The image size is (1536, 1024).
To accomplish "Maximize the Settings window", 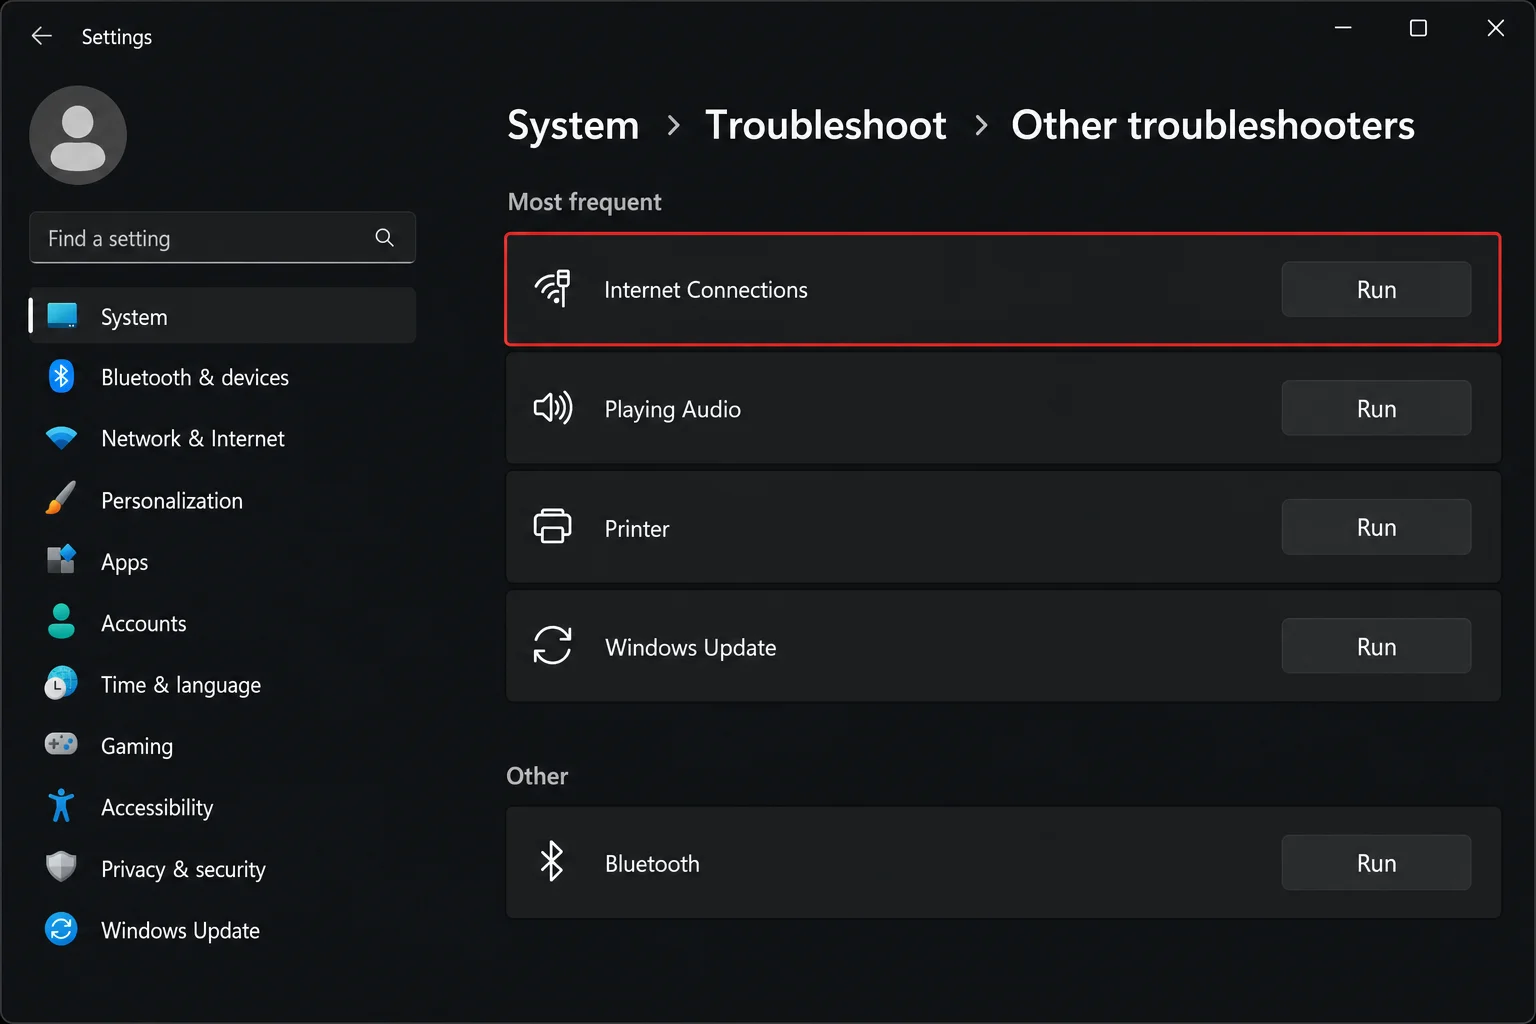I will coord(1418,28).
